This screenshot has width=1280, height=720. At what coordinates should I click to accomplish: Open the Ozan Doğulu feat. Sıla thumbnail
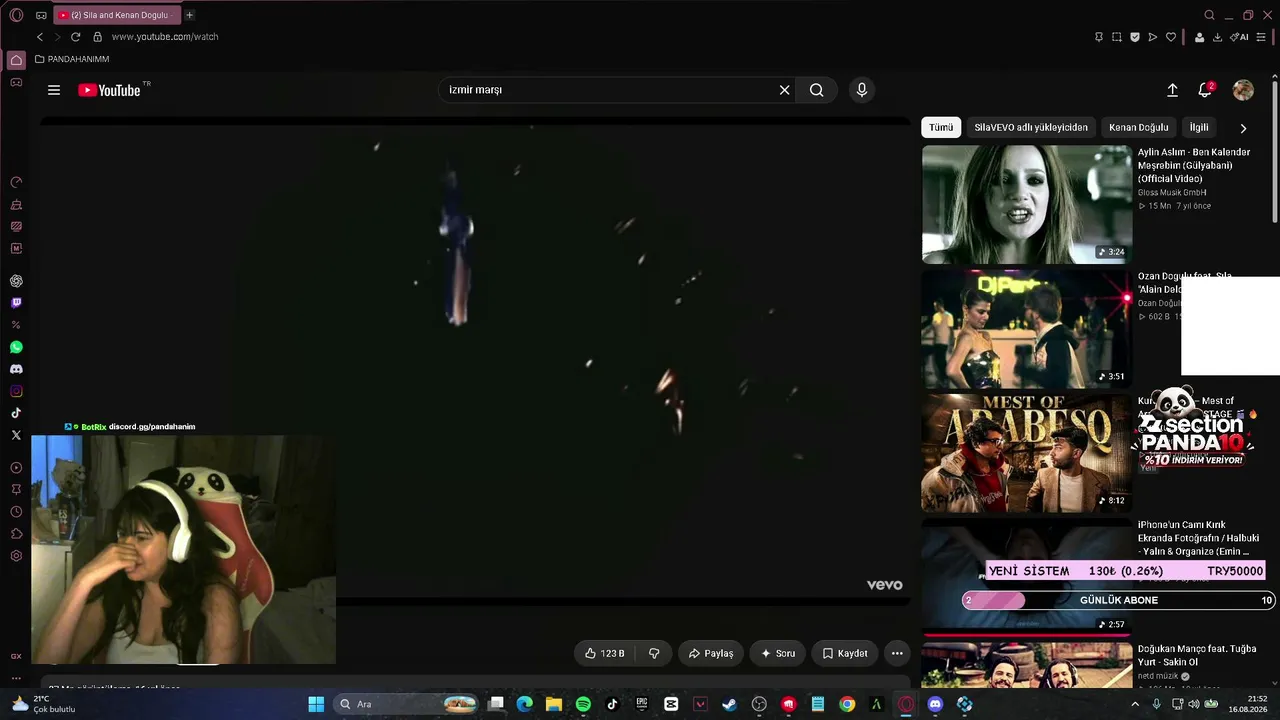point(1027,329)
